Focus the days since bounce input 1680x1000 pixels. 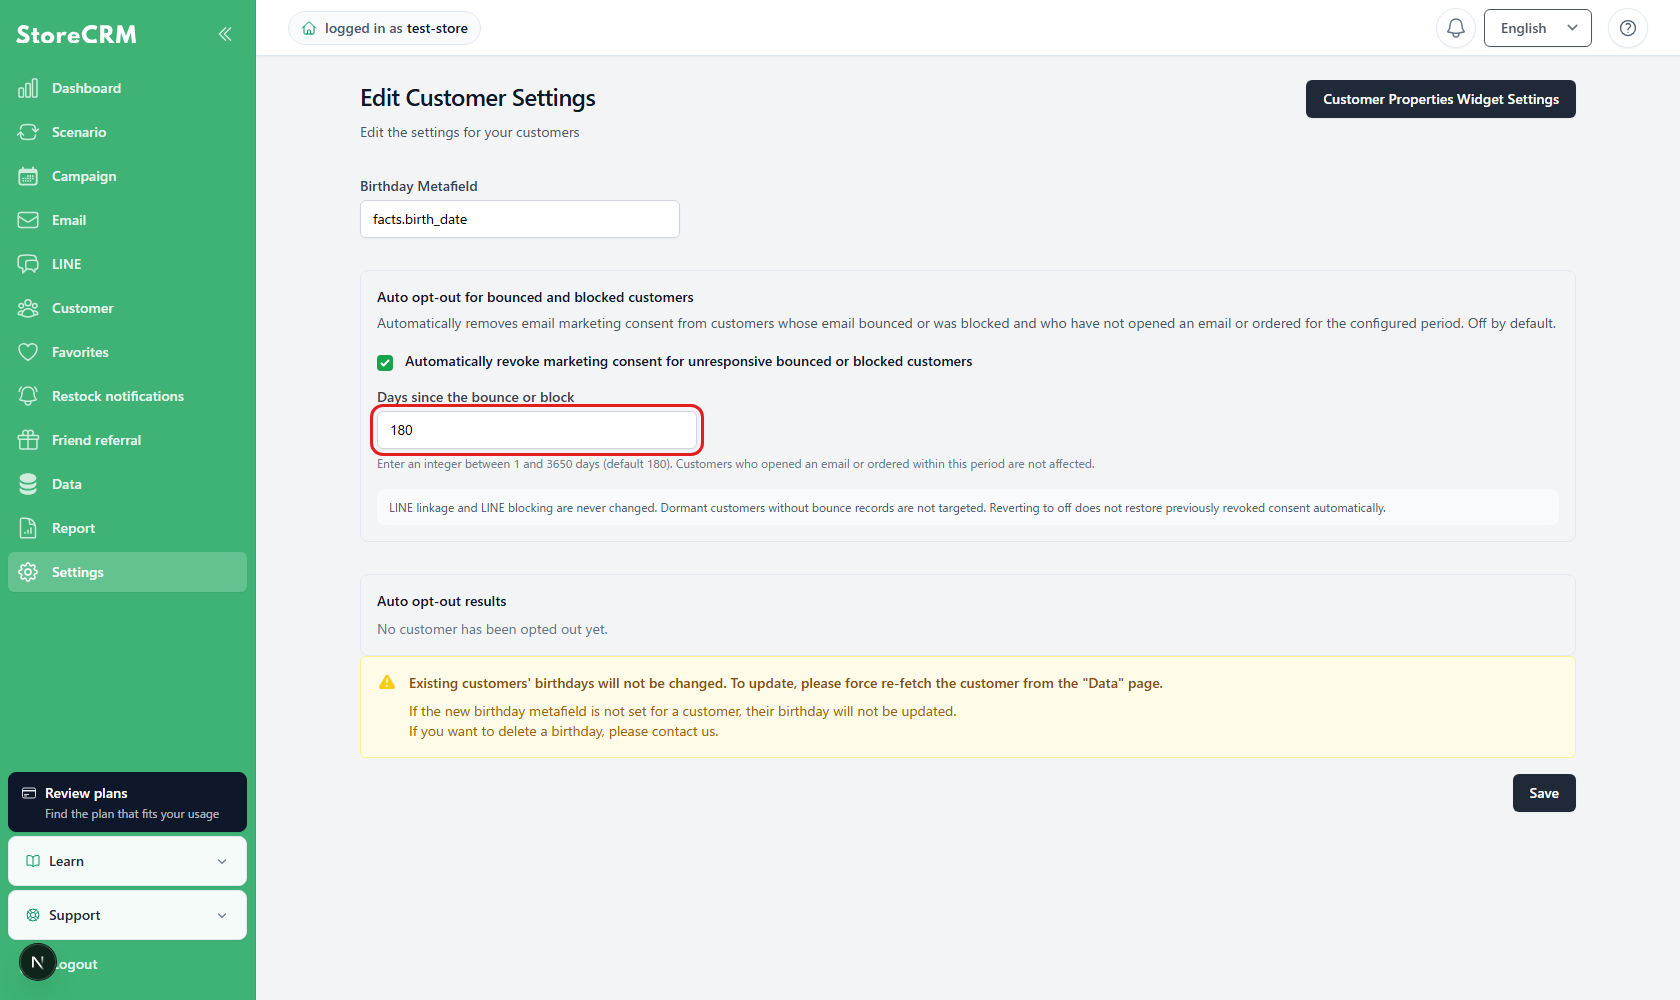[x=537, y=430]
